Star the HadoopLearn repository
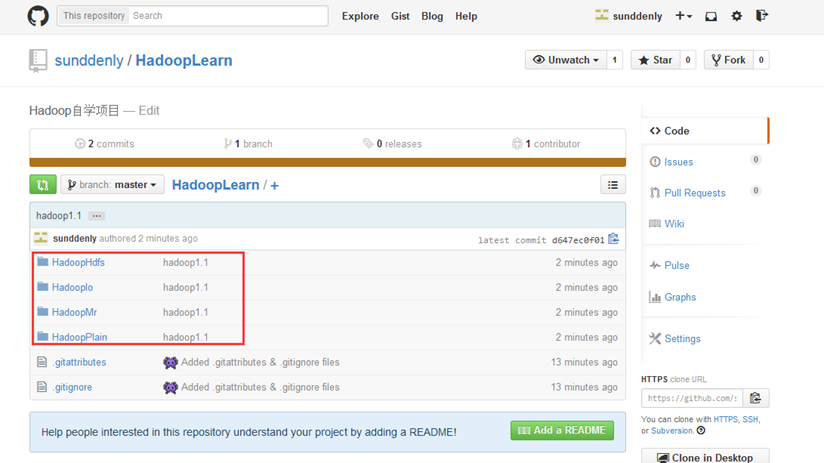Screen dimensions: 824x463 (655, 60)
